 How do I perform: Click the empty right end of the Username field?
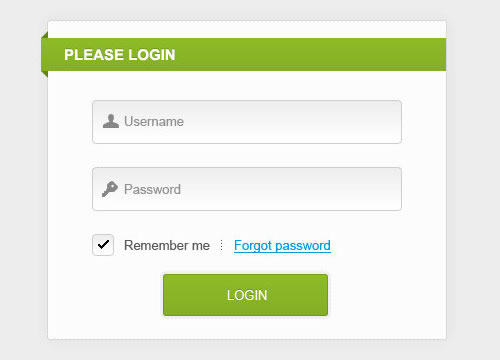350,122
